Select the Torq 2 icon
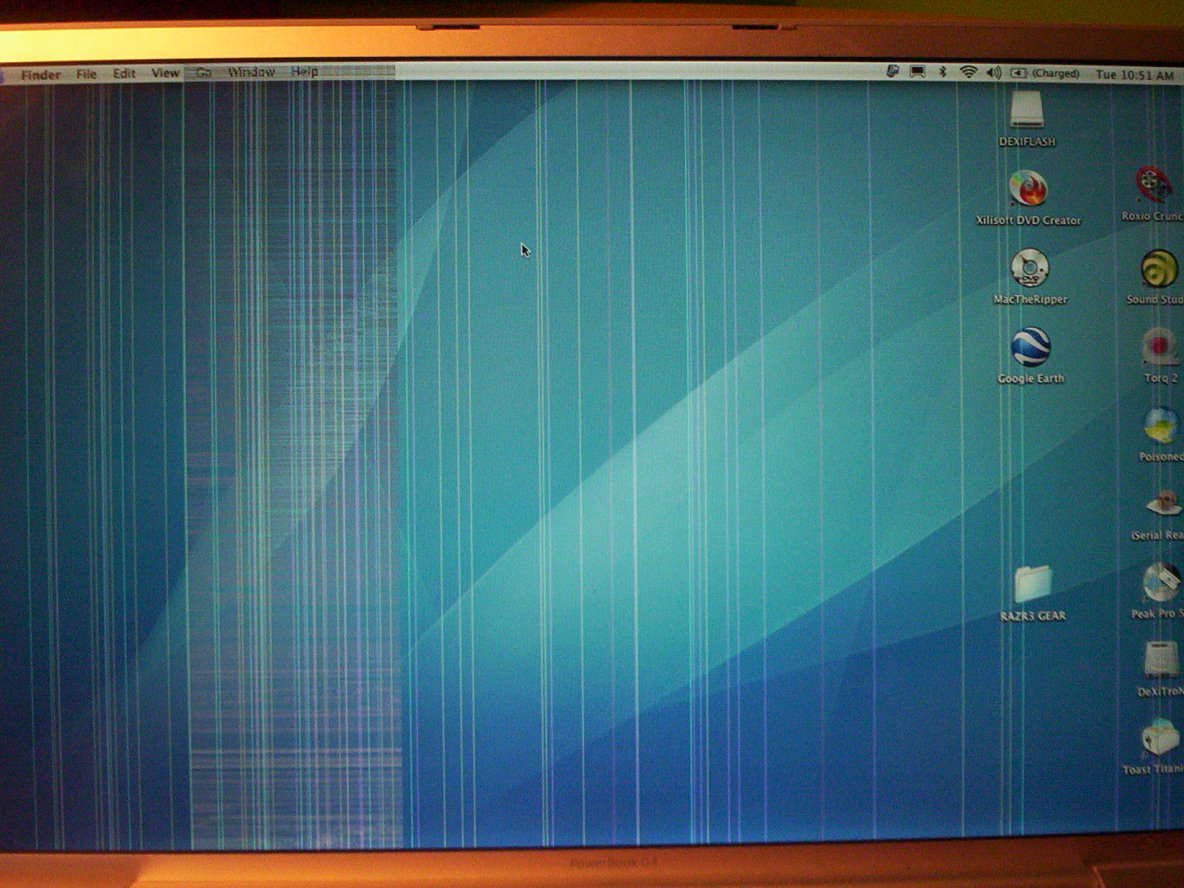 (x=1161, y=348)
